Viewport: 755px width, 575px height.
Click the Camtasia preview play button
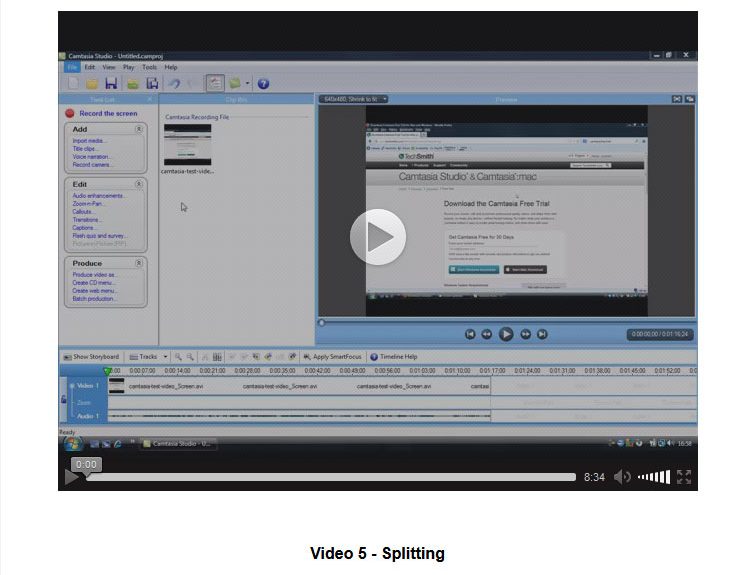[506, 334]
